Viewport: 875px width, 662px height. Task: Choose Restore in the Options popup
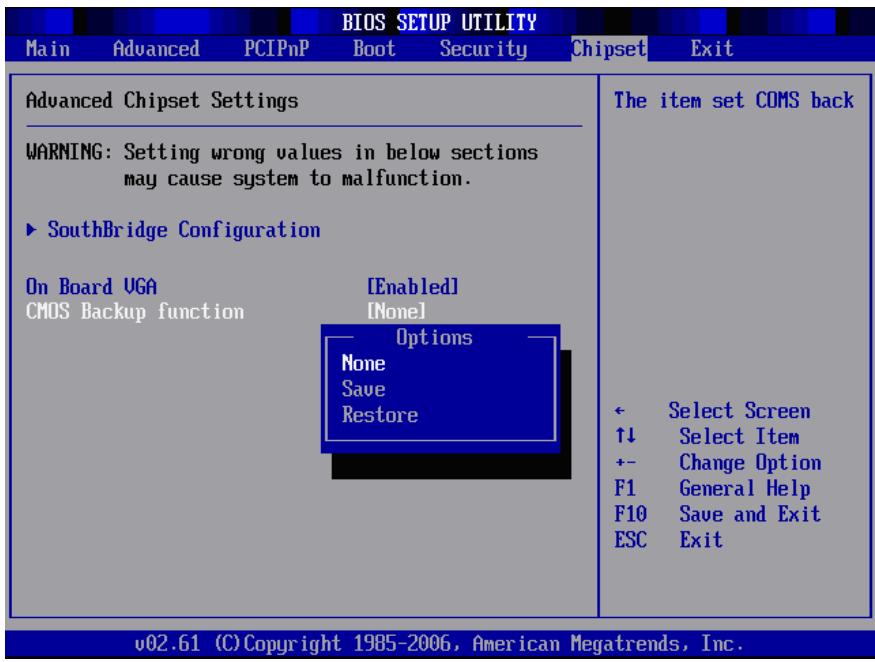tap(379, 415)
